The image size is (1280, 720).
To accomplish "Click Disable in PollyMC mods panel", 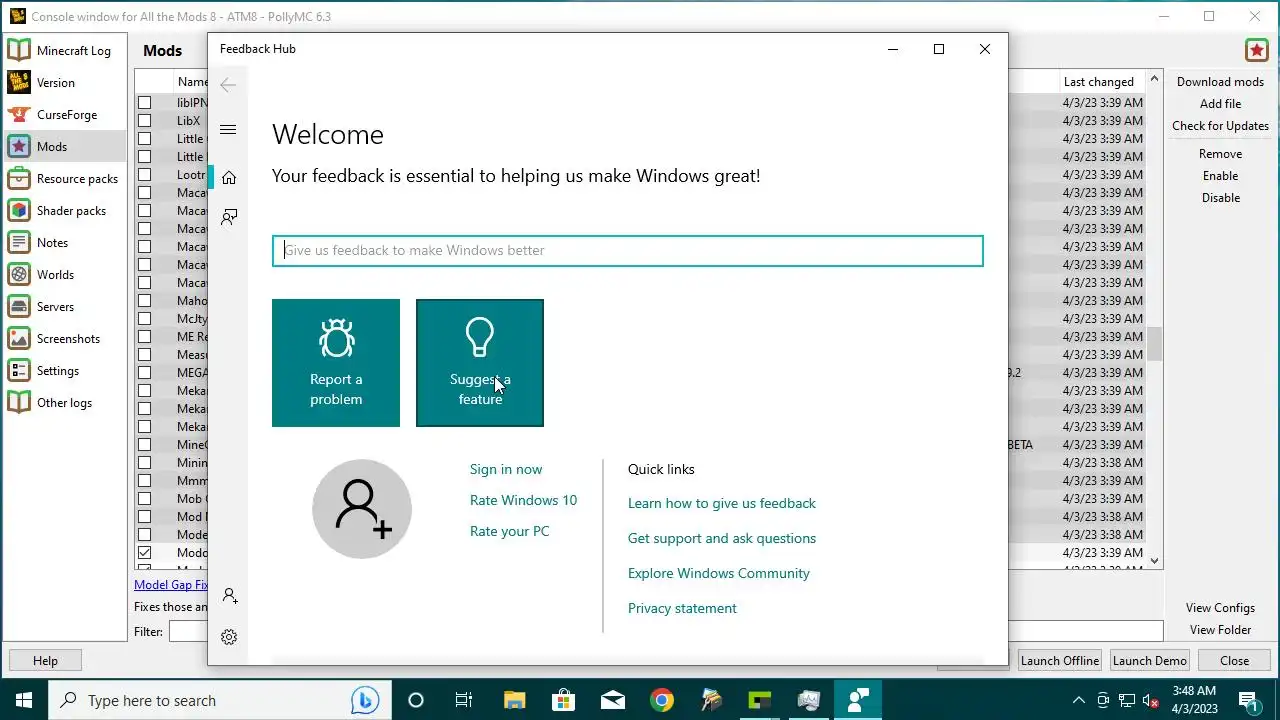I will coord(1220,198).
